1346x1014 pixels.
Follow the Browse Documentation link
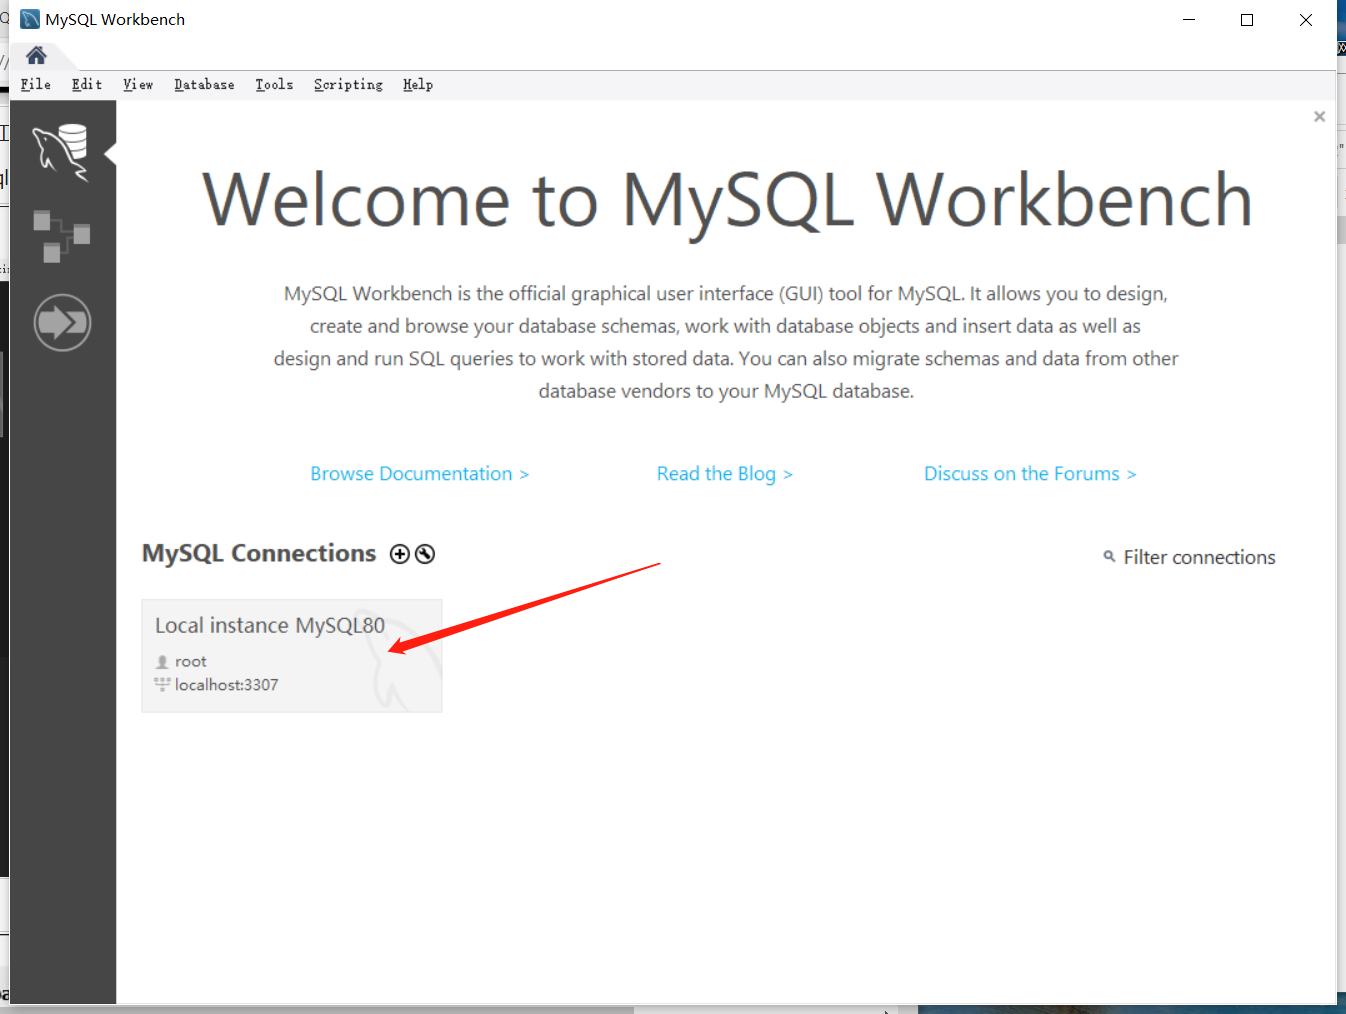tap(419, 474)
